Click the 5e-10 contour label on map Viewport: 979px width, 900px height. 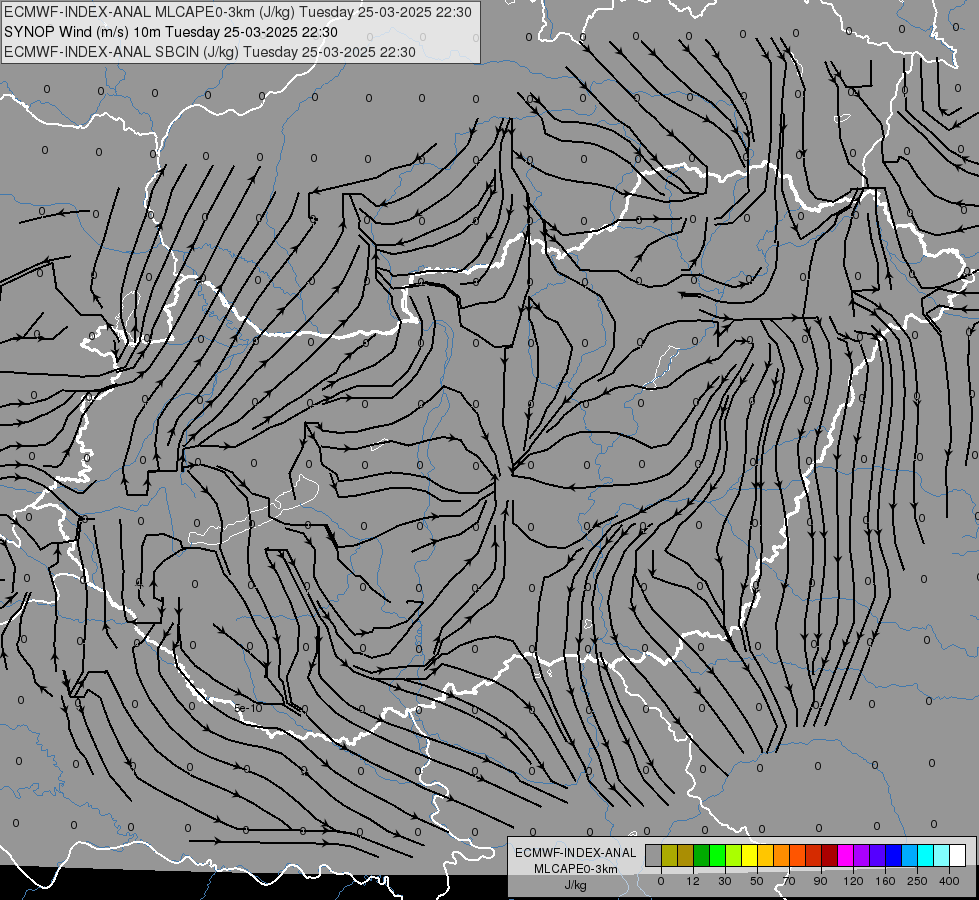[x=248, y=708]
